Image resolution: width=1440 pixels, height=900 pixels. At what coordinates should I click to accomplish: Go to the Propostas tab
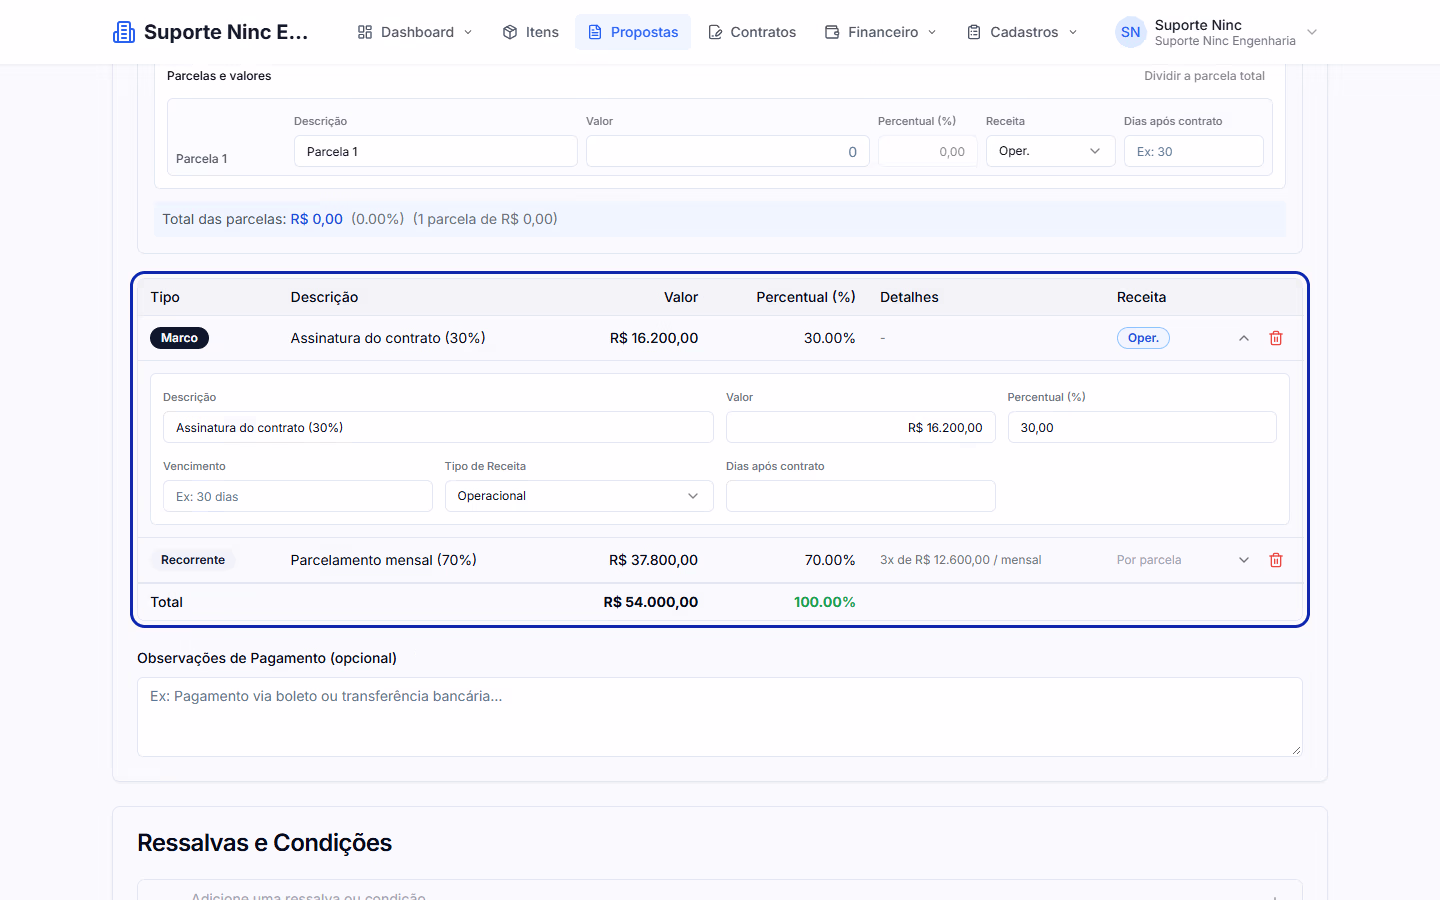click(x=633, y=32)
